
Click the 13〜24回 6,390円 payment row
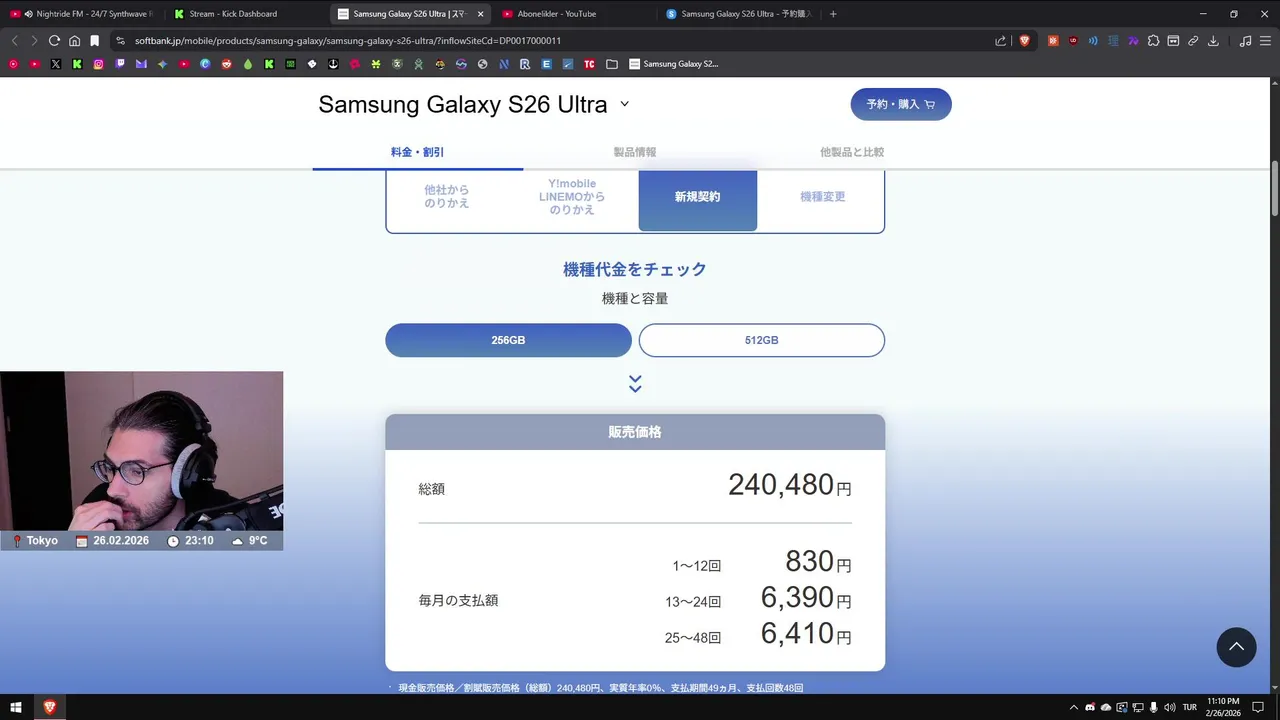(758, 599)
